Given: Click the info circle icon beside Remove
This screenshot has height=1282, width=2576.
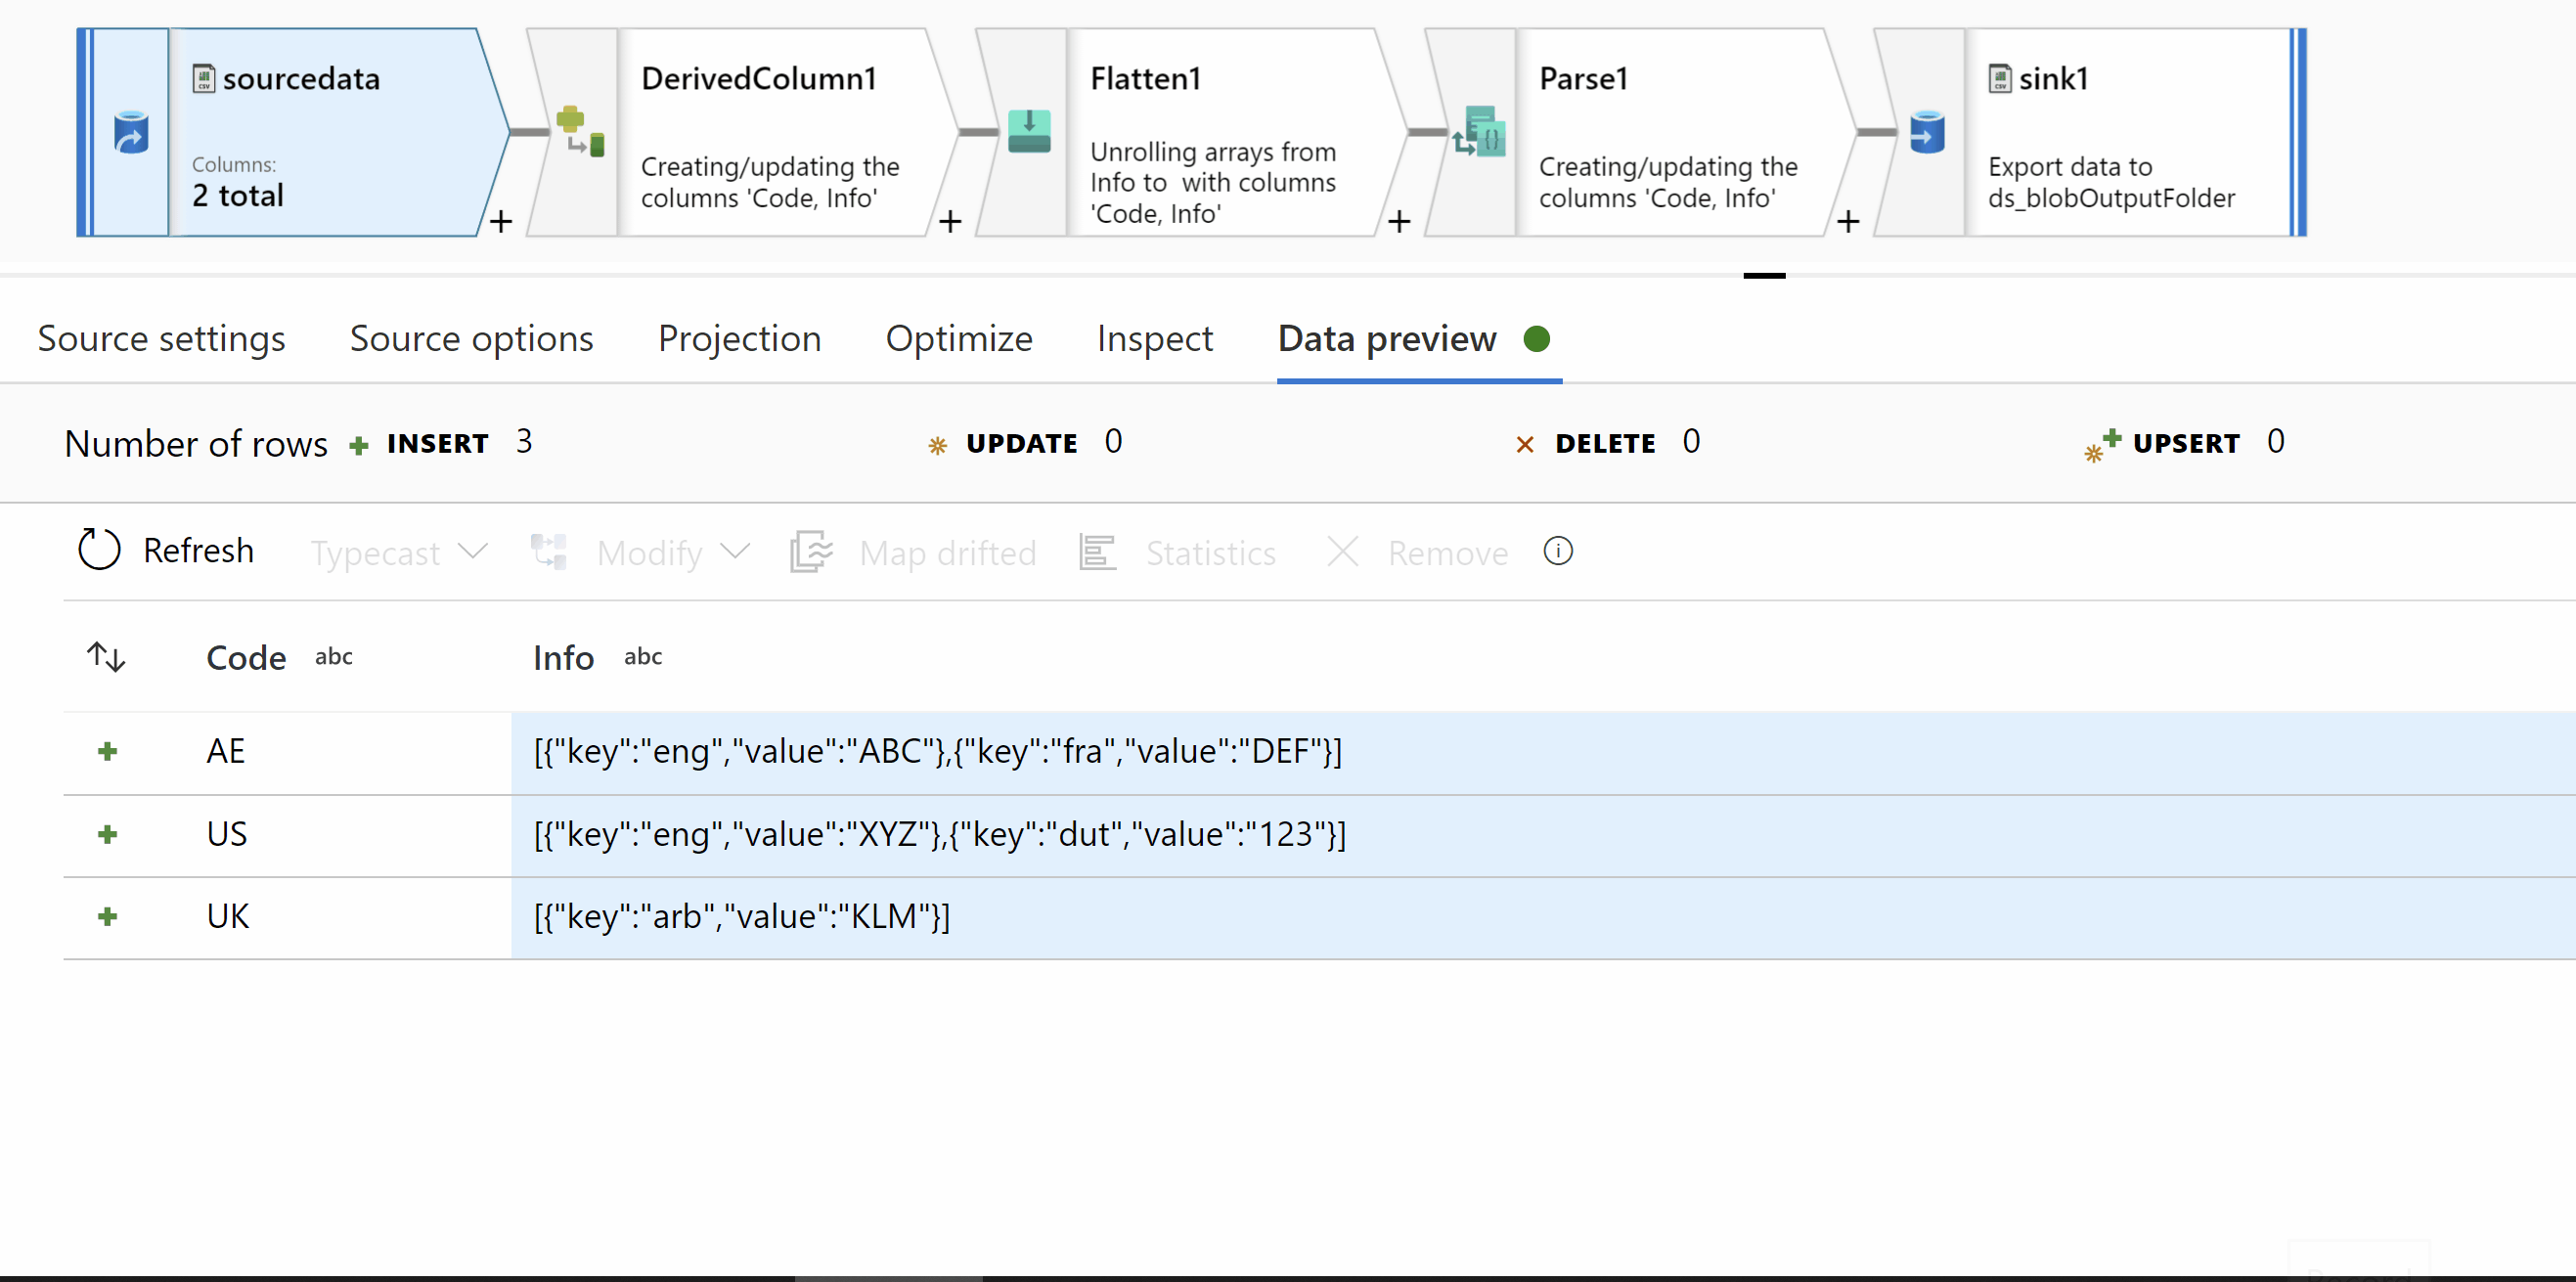Looking at the screenshot, I should click(1557, 551).
